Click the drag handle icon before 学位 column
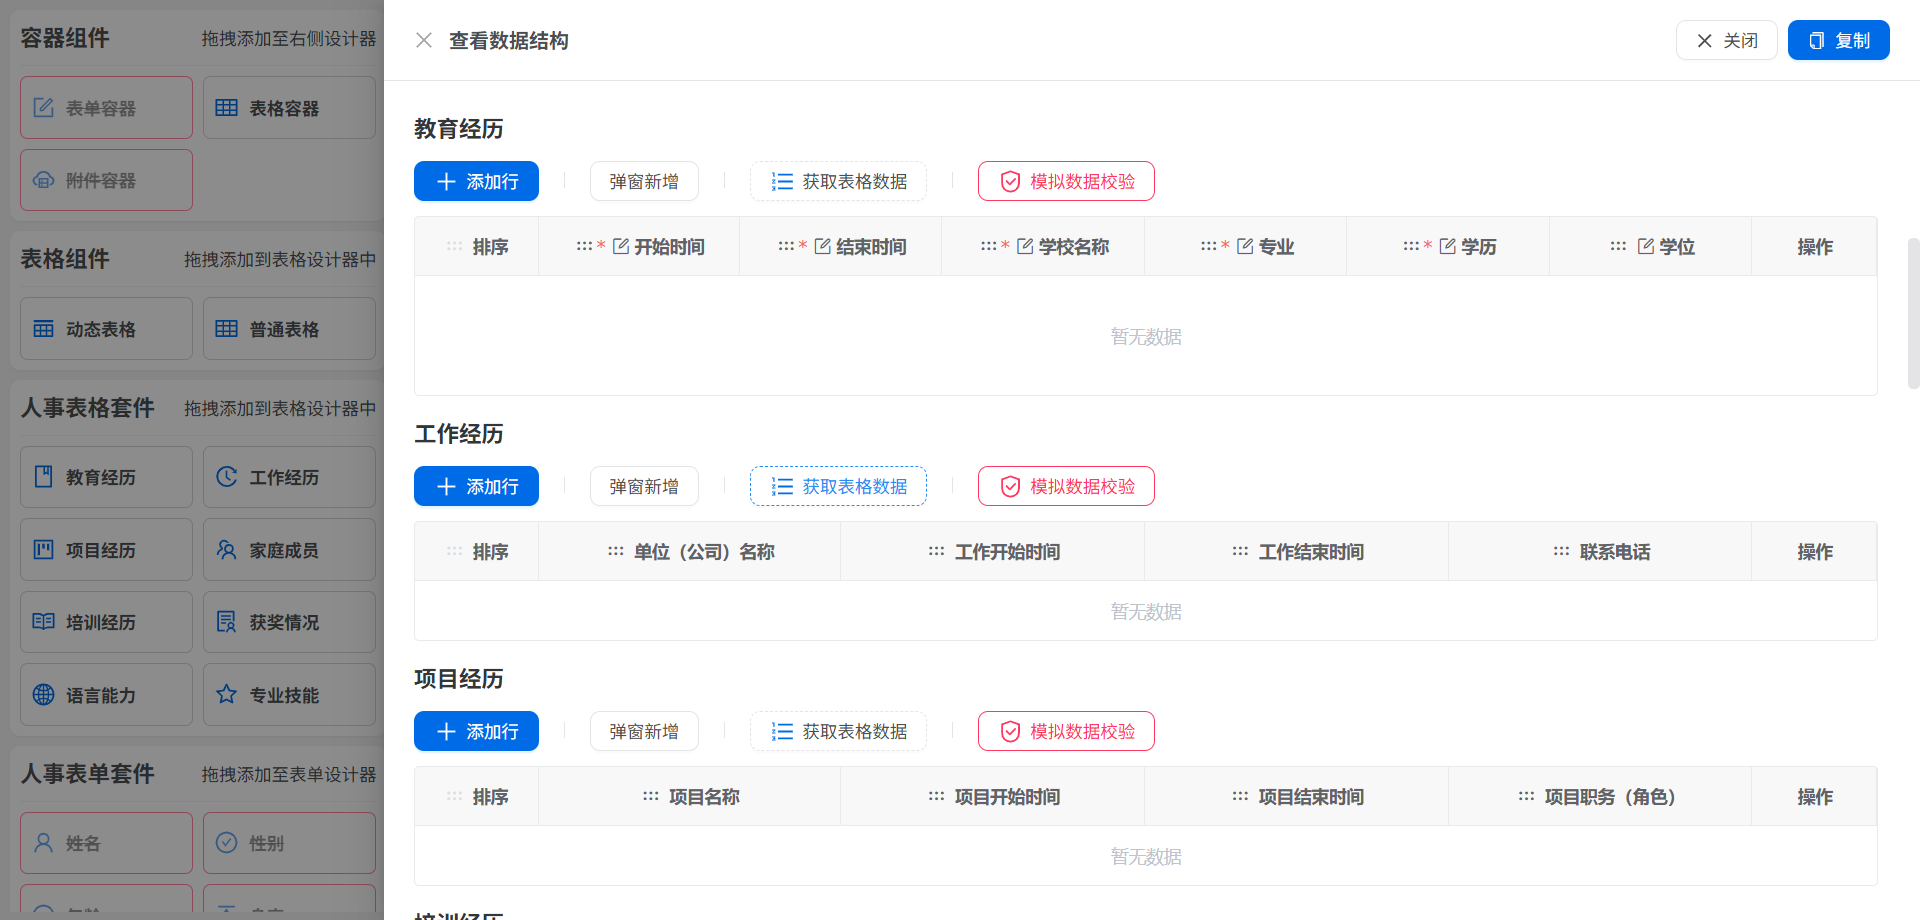Screen dimensions: 1920x920 [1618, 246]
